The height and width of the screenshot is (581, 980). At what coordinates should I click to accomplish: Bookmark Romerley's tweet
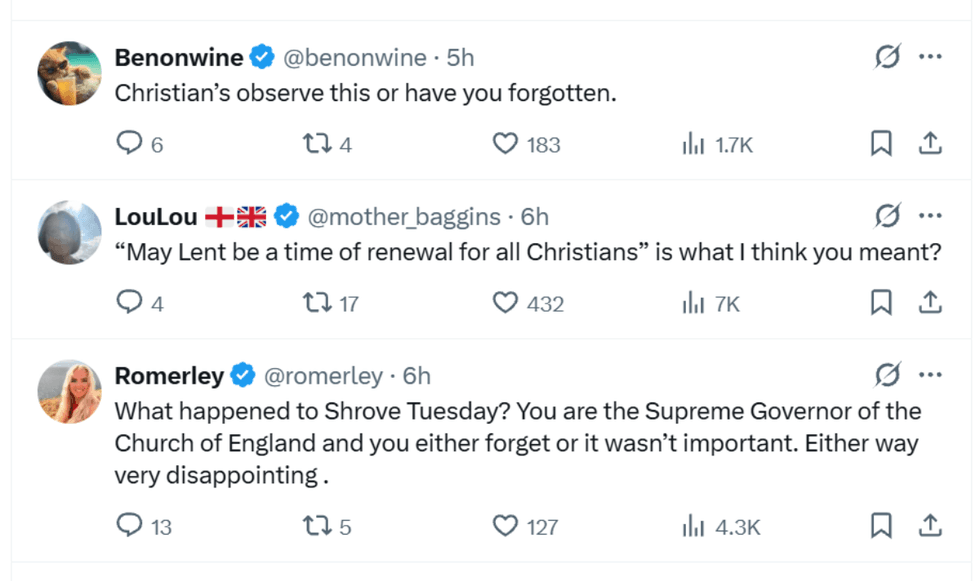click(881, 525)
